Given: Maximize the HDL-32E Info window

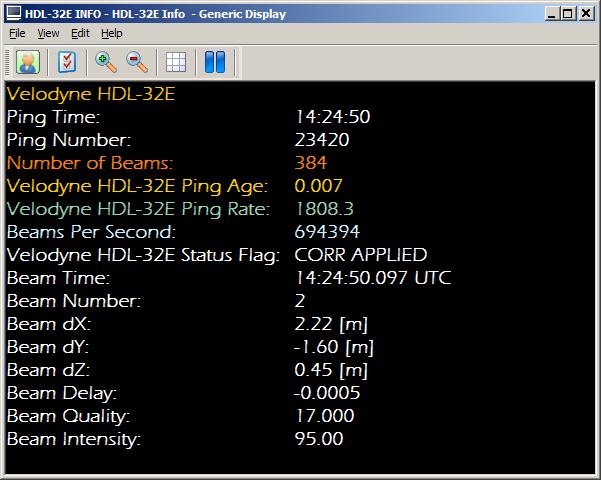Looking at the screenshot, I should 568,14.
